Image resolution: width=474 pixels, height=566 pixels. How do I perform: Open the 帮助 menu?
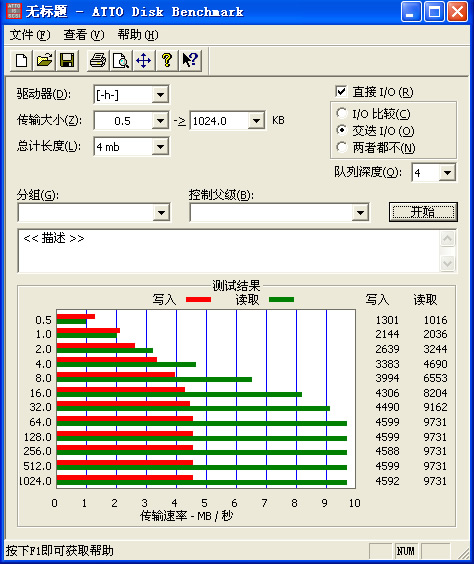pyautogui.click(x=138, y=35)
